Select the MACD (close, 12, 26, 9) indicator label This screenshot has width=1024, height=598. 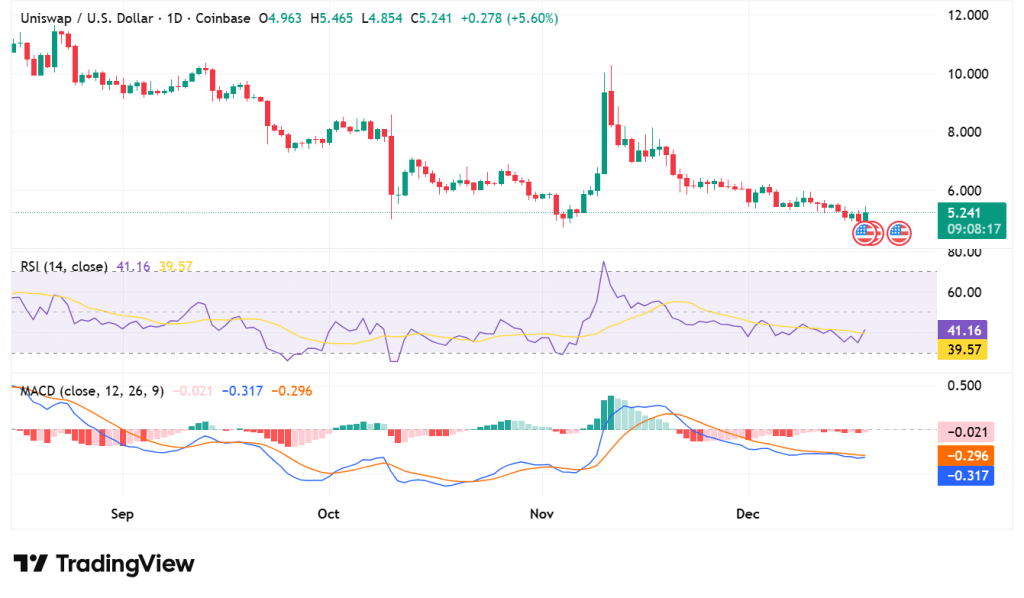coord(93,390)
